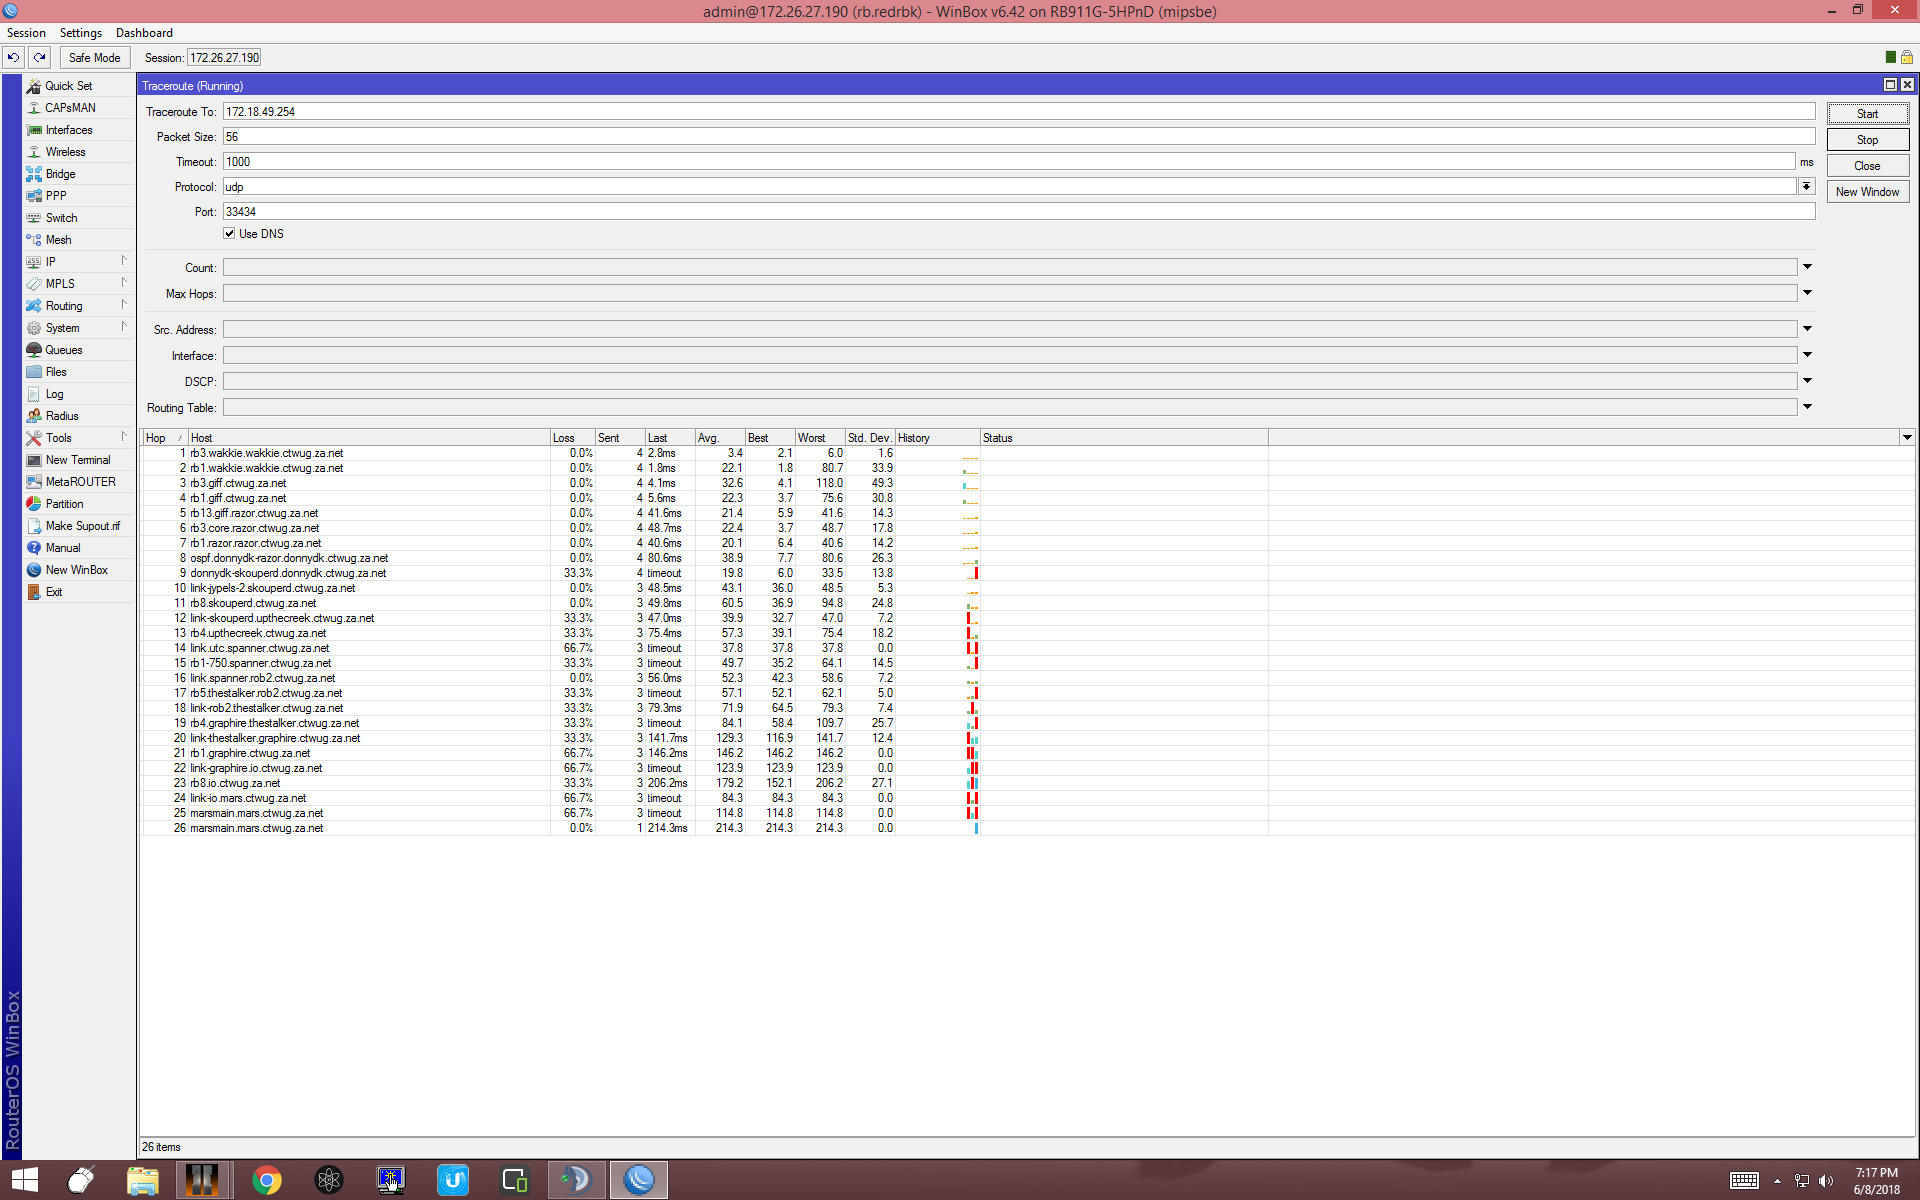Open the Protocol dropdown

[1806, 187]
